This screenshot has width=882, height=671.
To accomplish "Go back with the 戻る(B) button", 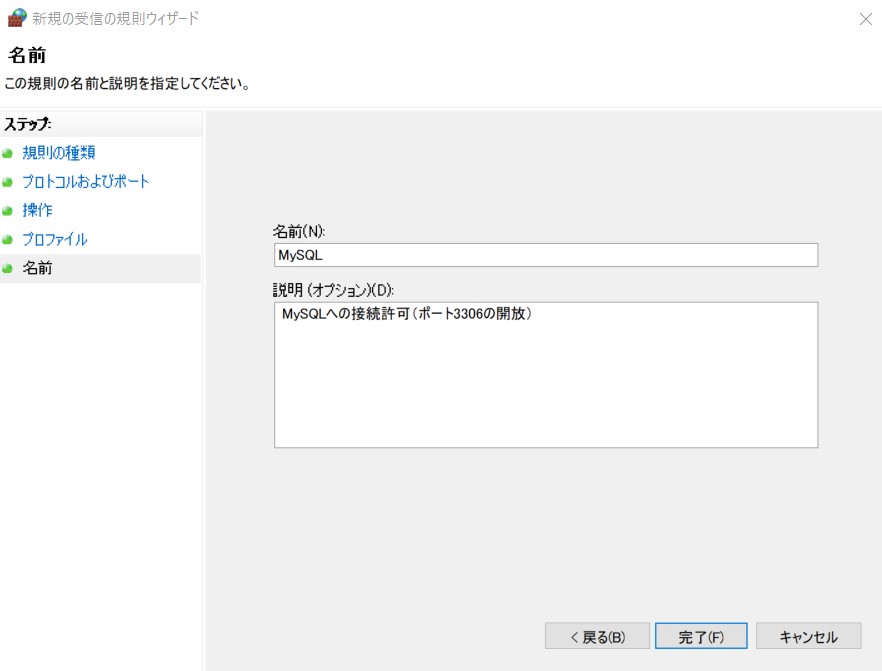I will pyautogui.click(x=597, y=636).
